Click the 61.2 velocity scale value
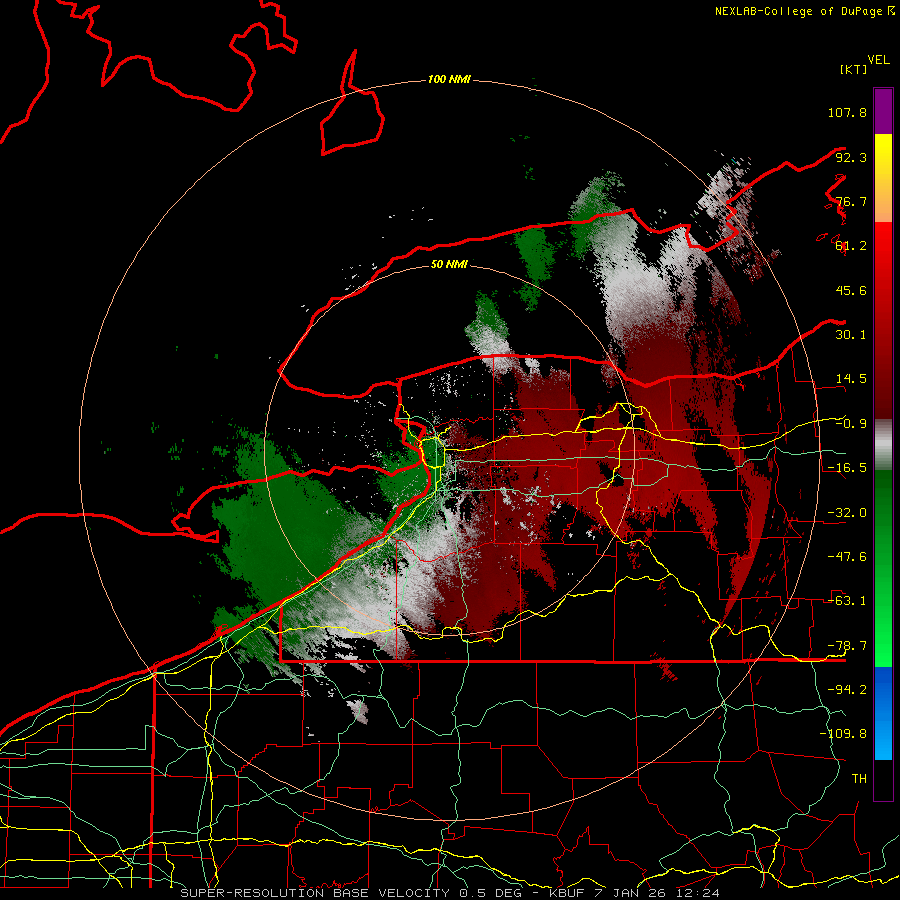 point(851,246)
